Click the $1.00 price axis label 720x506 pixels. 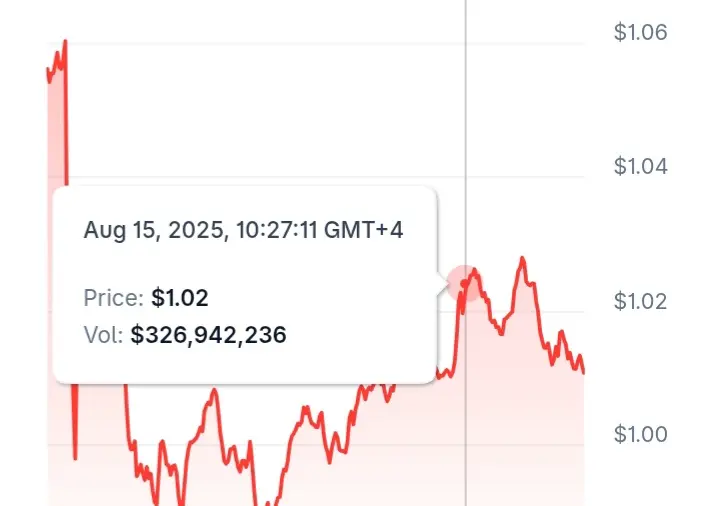(x=640, y=434)
